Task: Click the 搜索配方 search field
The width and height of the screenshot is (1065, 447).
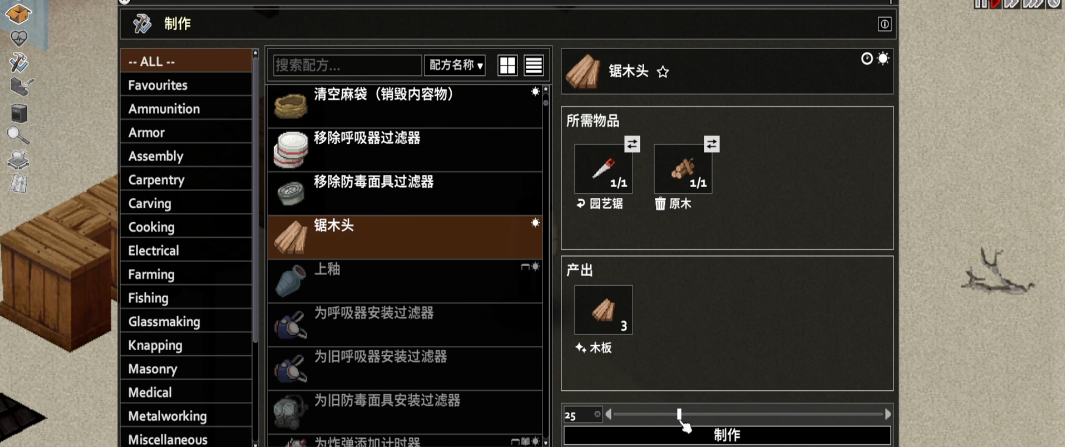Action: pos(348,65)
